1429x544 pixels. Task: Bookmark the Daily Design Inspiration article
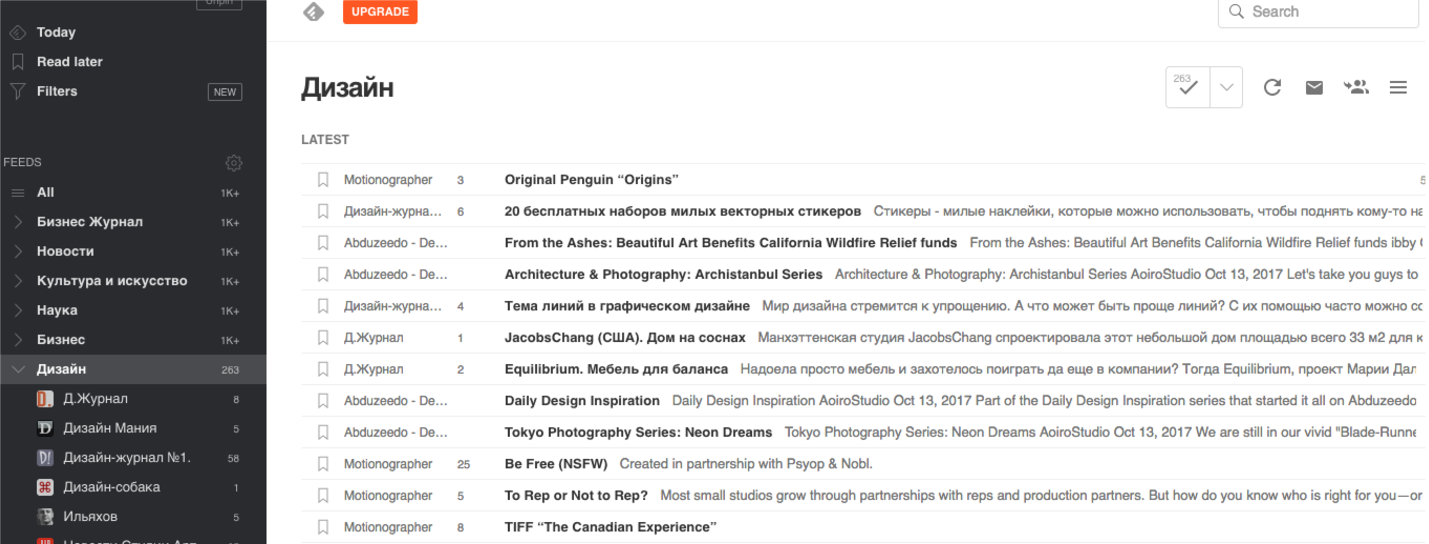tap(323, 401)
